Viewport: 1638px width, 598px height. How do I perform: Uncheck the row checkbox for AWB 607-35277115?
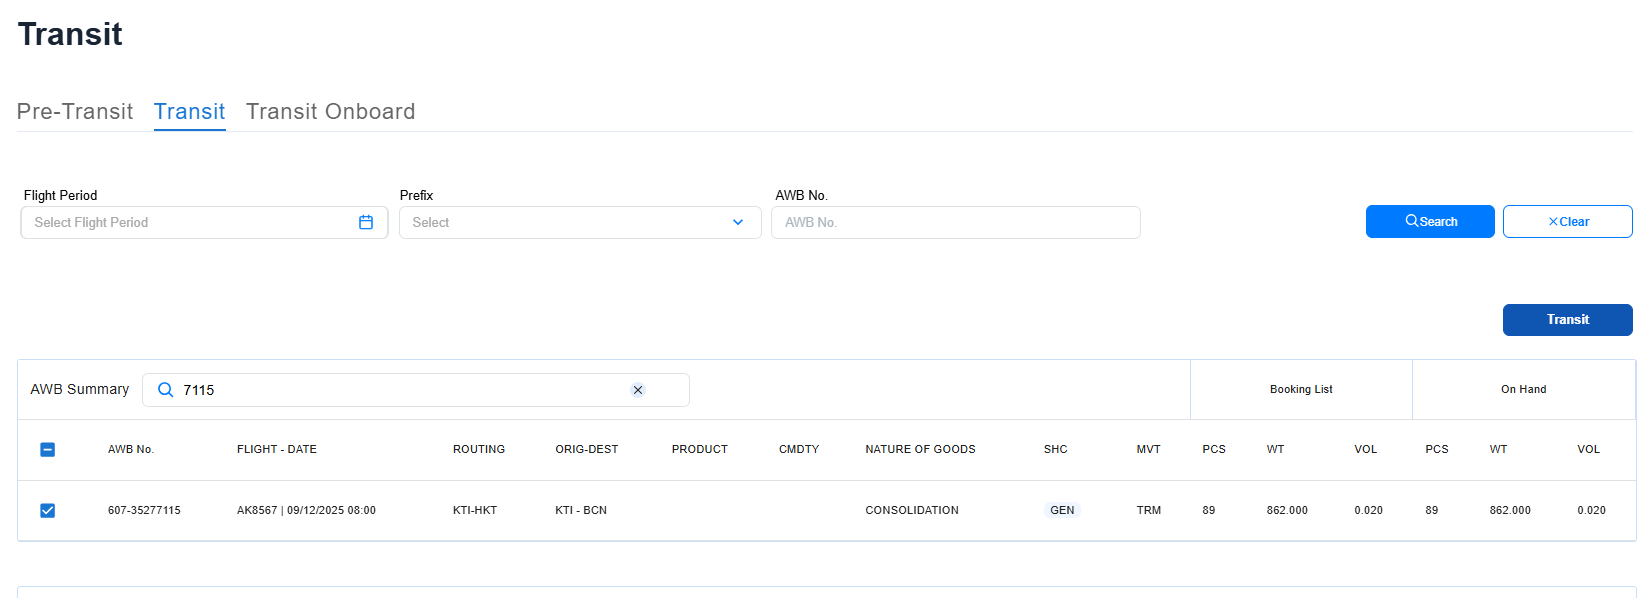tap(47, 510)
